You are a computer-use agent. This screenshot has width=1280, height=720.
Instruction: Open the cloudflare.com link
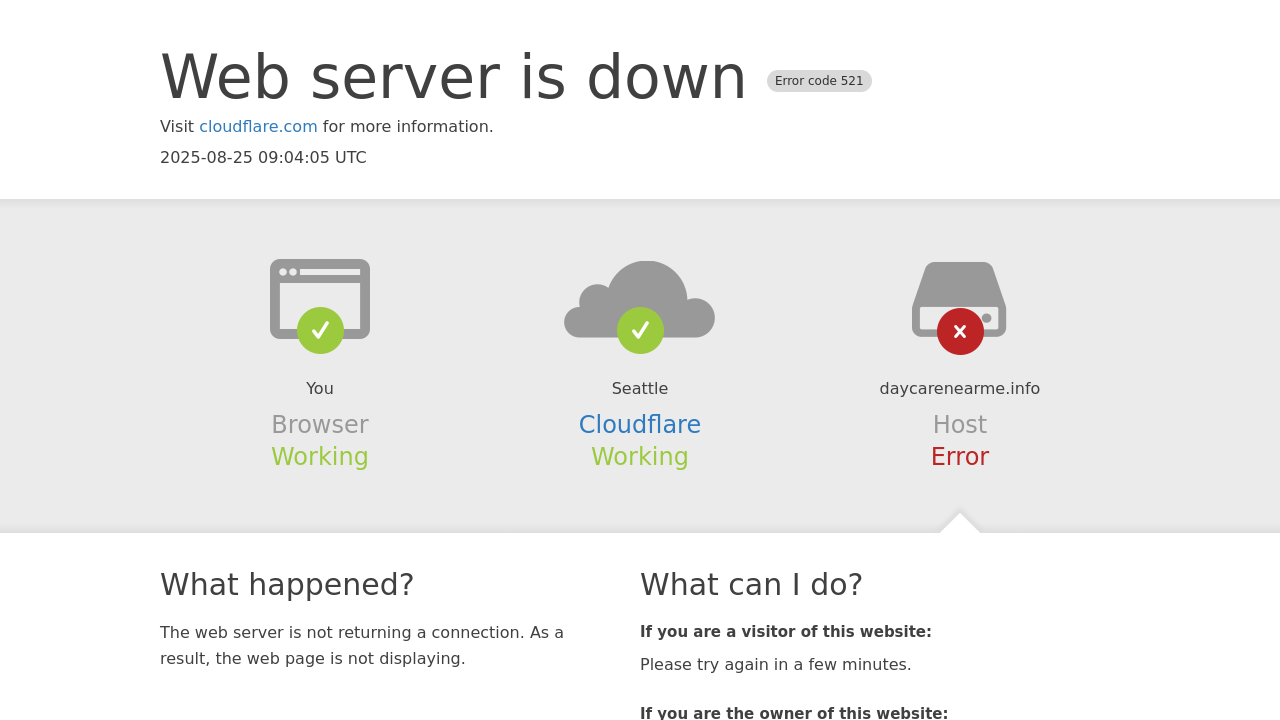(x=258, y=127)
